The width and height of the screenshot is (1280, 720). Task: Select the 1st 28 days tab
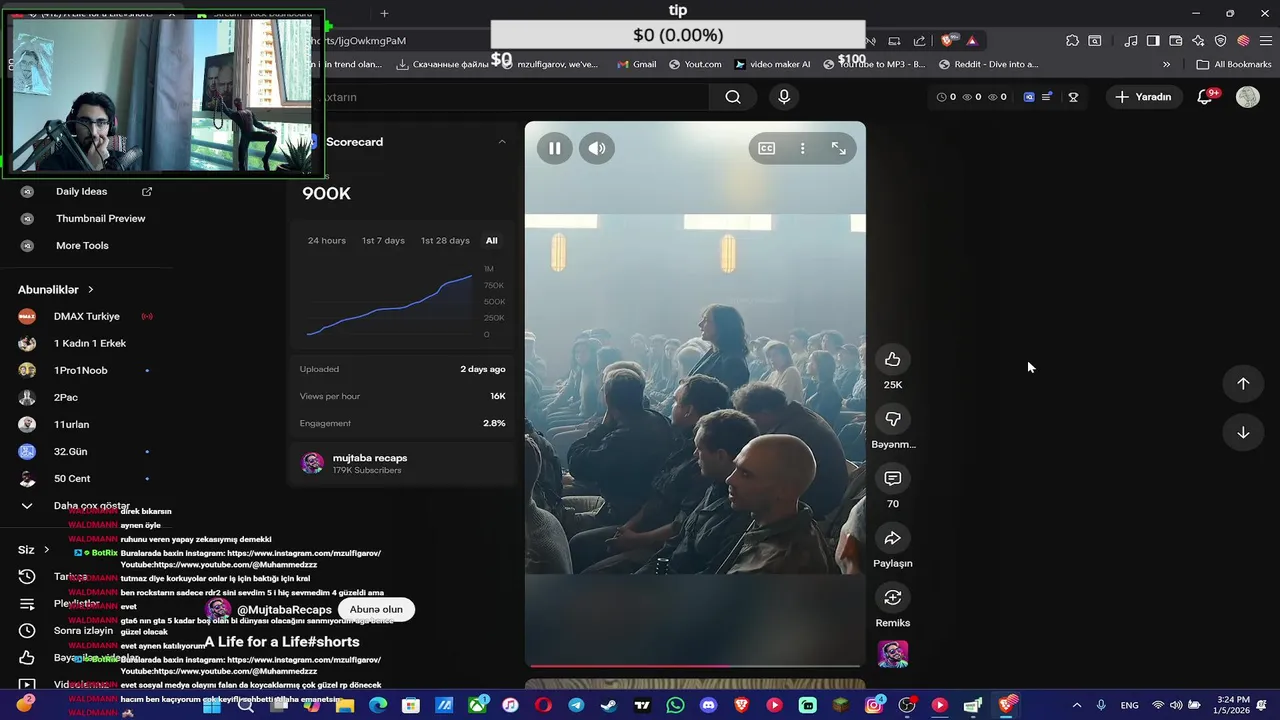pos(445,241)
